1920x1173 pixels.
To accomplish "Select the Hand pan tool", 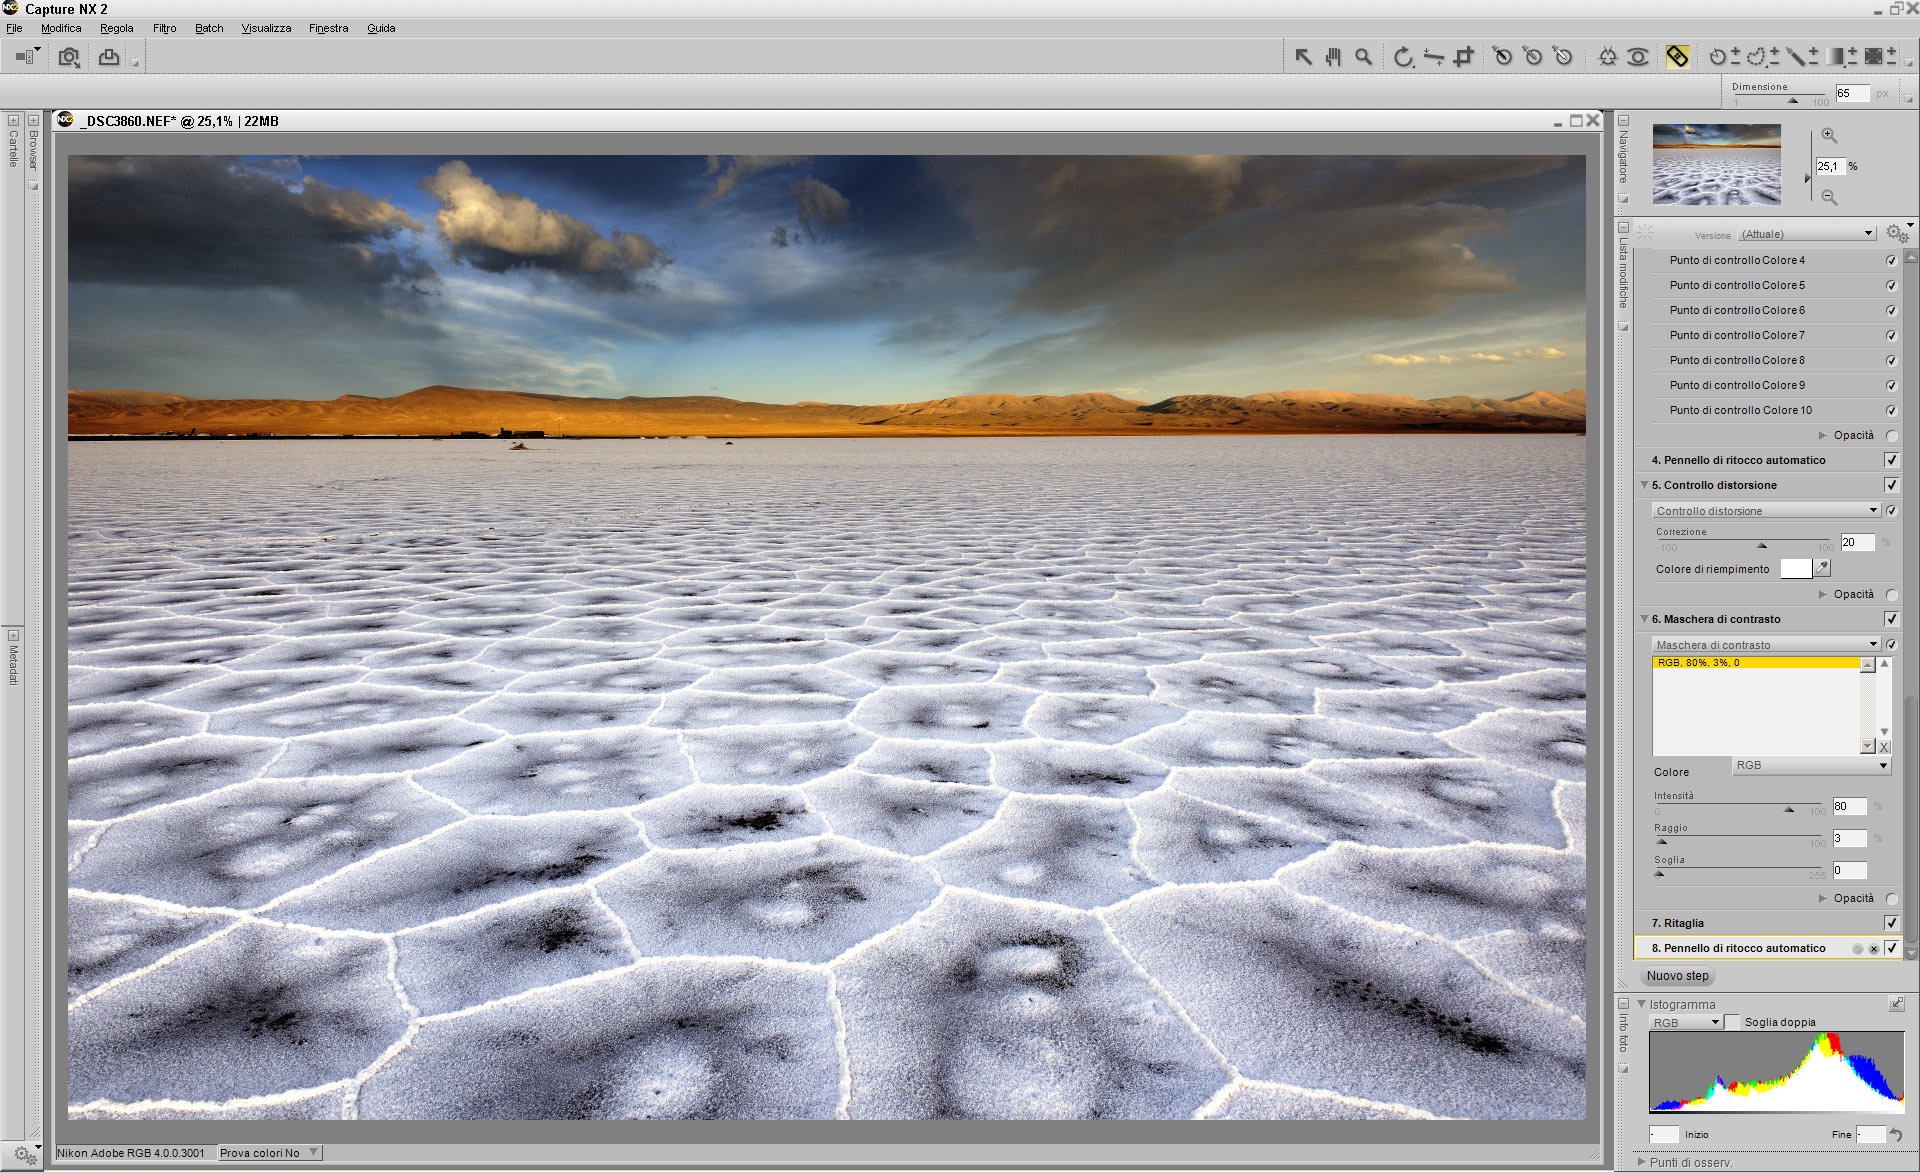I will pos(1333,57).
